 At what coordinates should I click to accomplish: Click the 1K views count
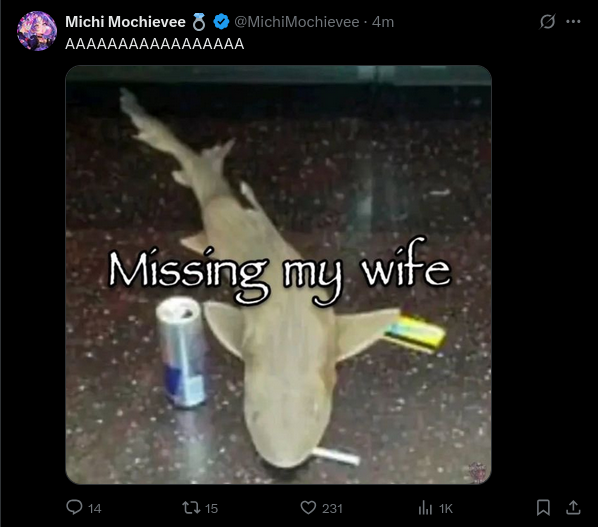coord(445,509)
